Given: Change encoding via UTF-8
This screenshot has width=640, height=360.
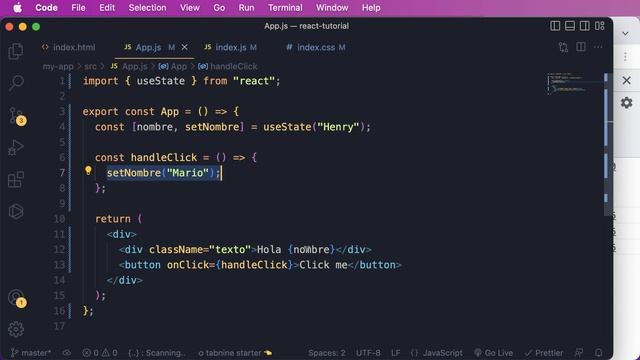Looking at the screenshot, I should coord(368,353).
